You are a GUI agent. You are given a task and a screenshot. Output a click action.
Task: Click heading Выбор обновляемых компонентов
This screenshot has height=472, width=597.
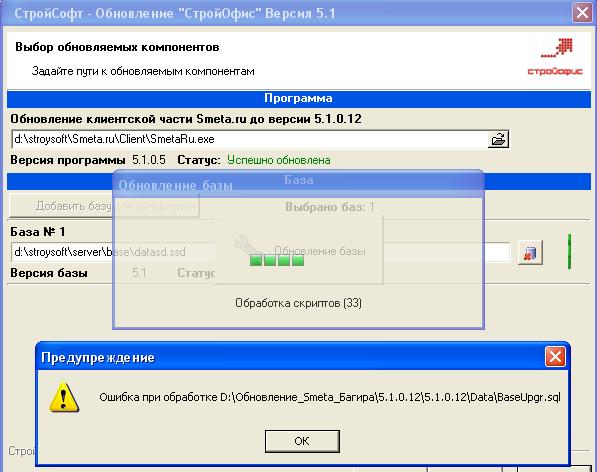tap(117, 47)
